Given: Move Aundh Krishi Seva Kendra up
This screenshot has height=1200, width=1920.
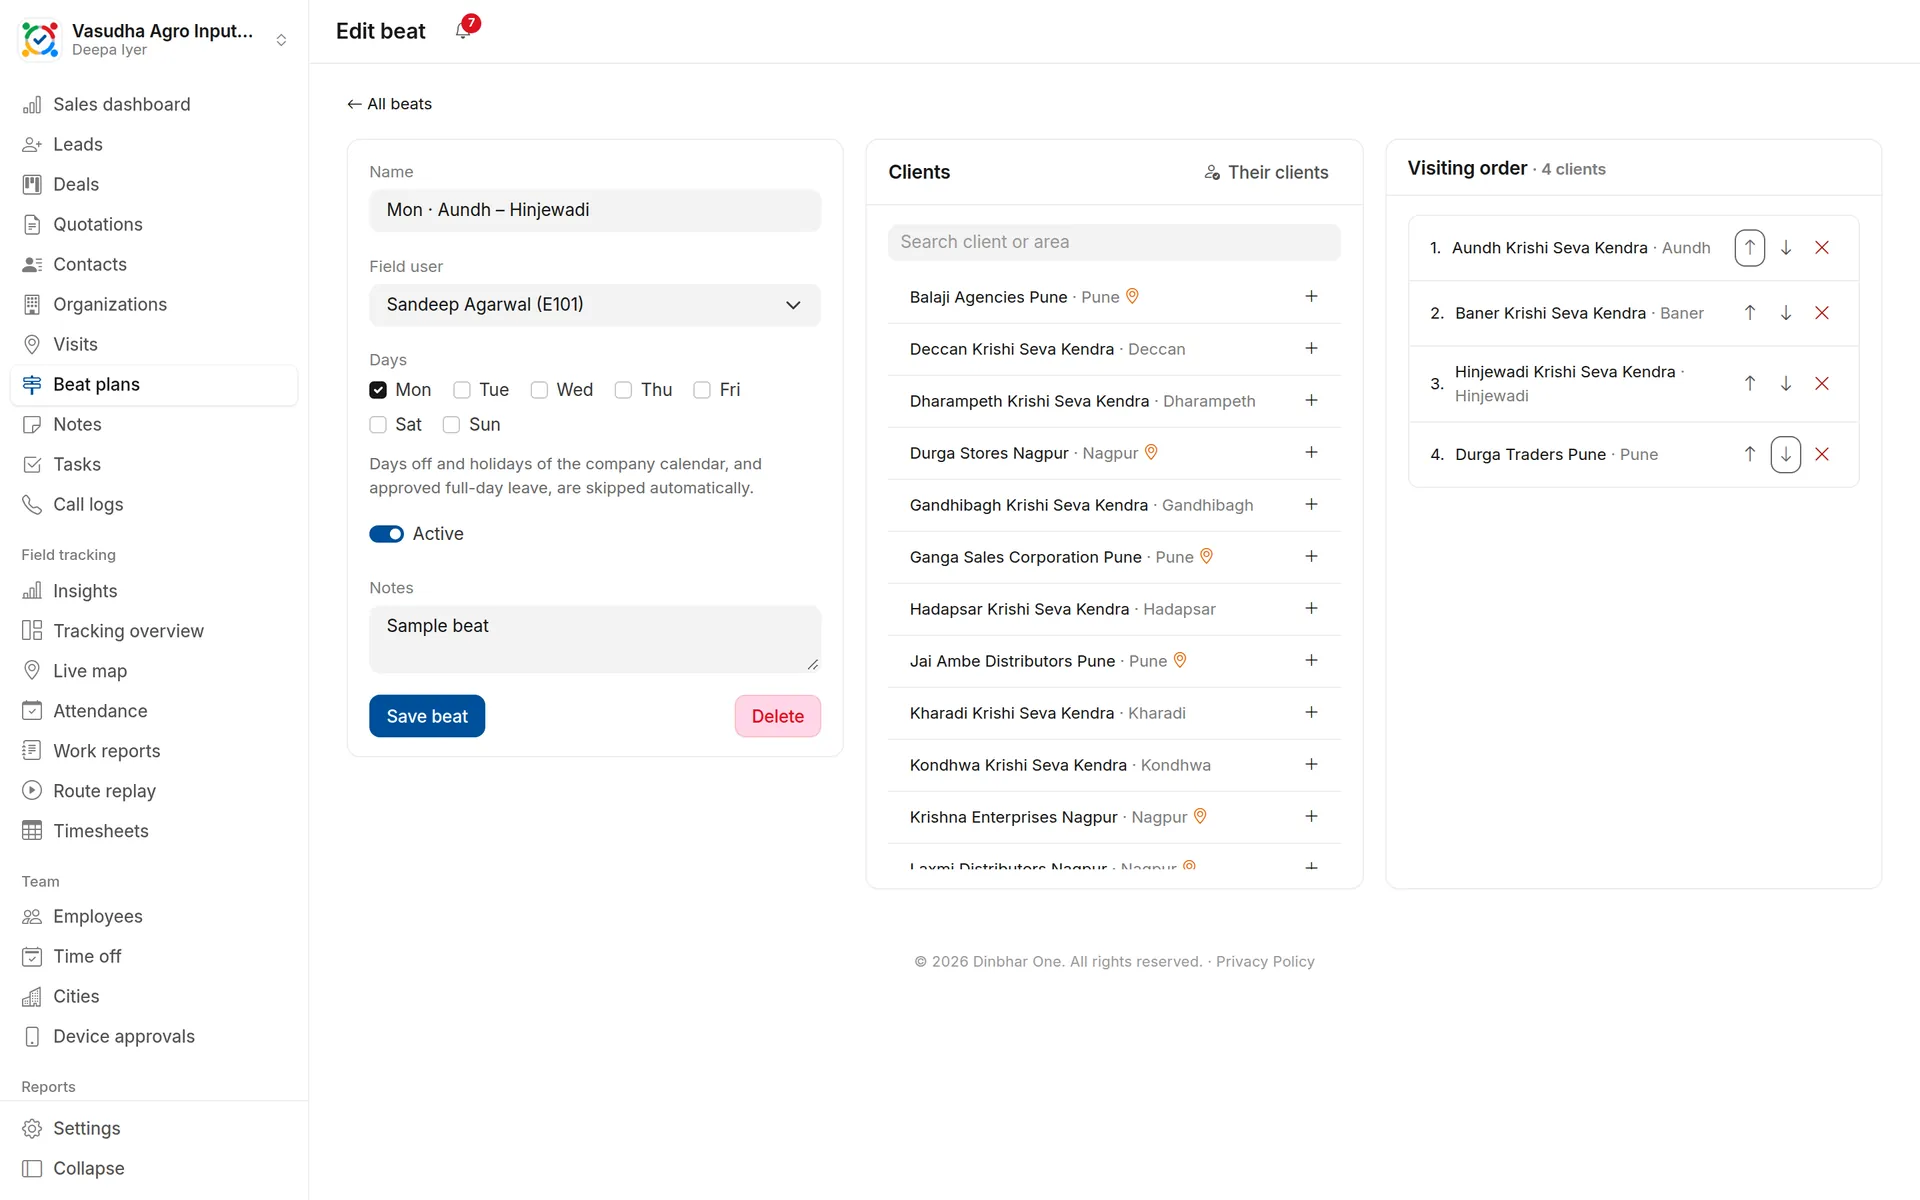Looking at the screenshot, I should 1749,248.
